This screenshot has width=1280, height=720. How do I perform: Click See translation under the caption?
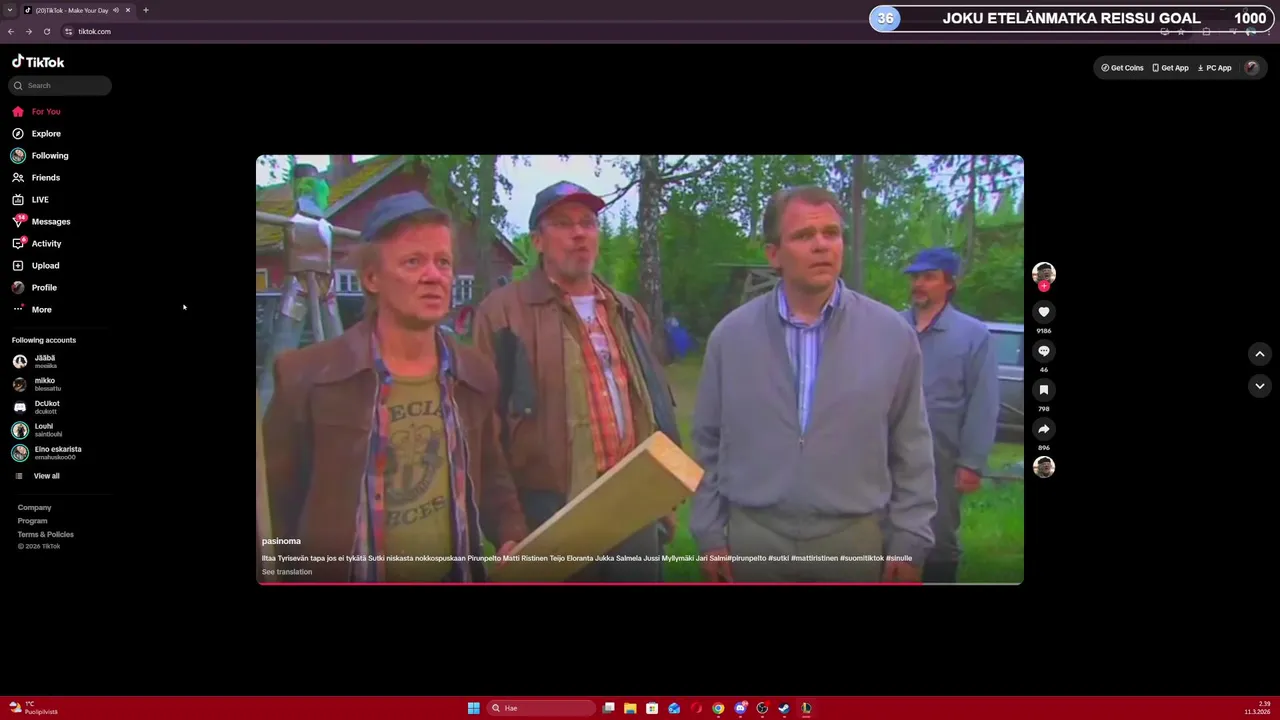click(287, 572)
